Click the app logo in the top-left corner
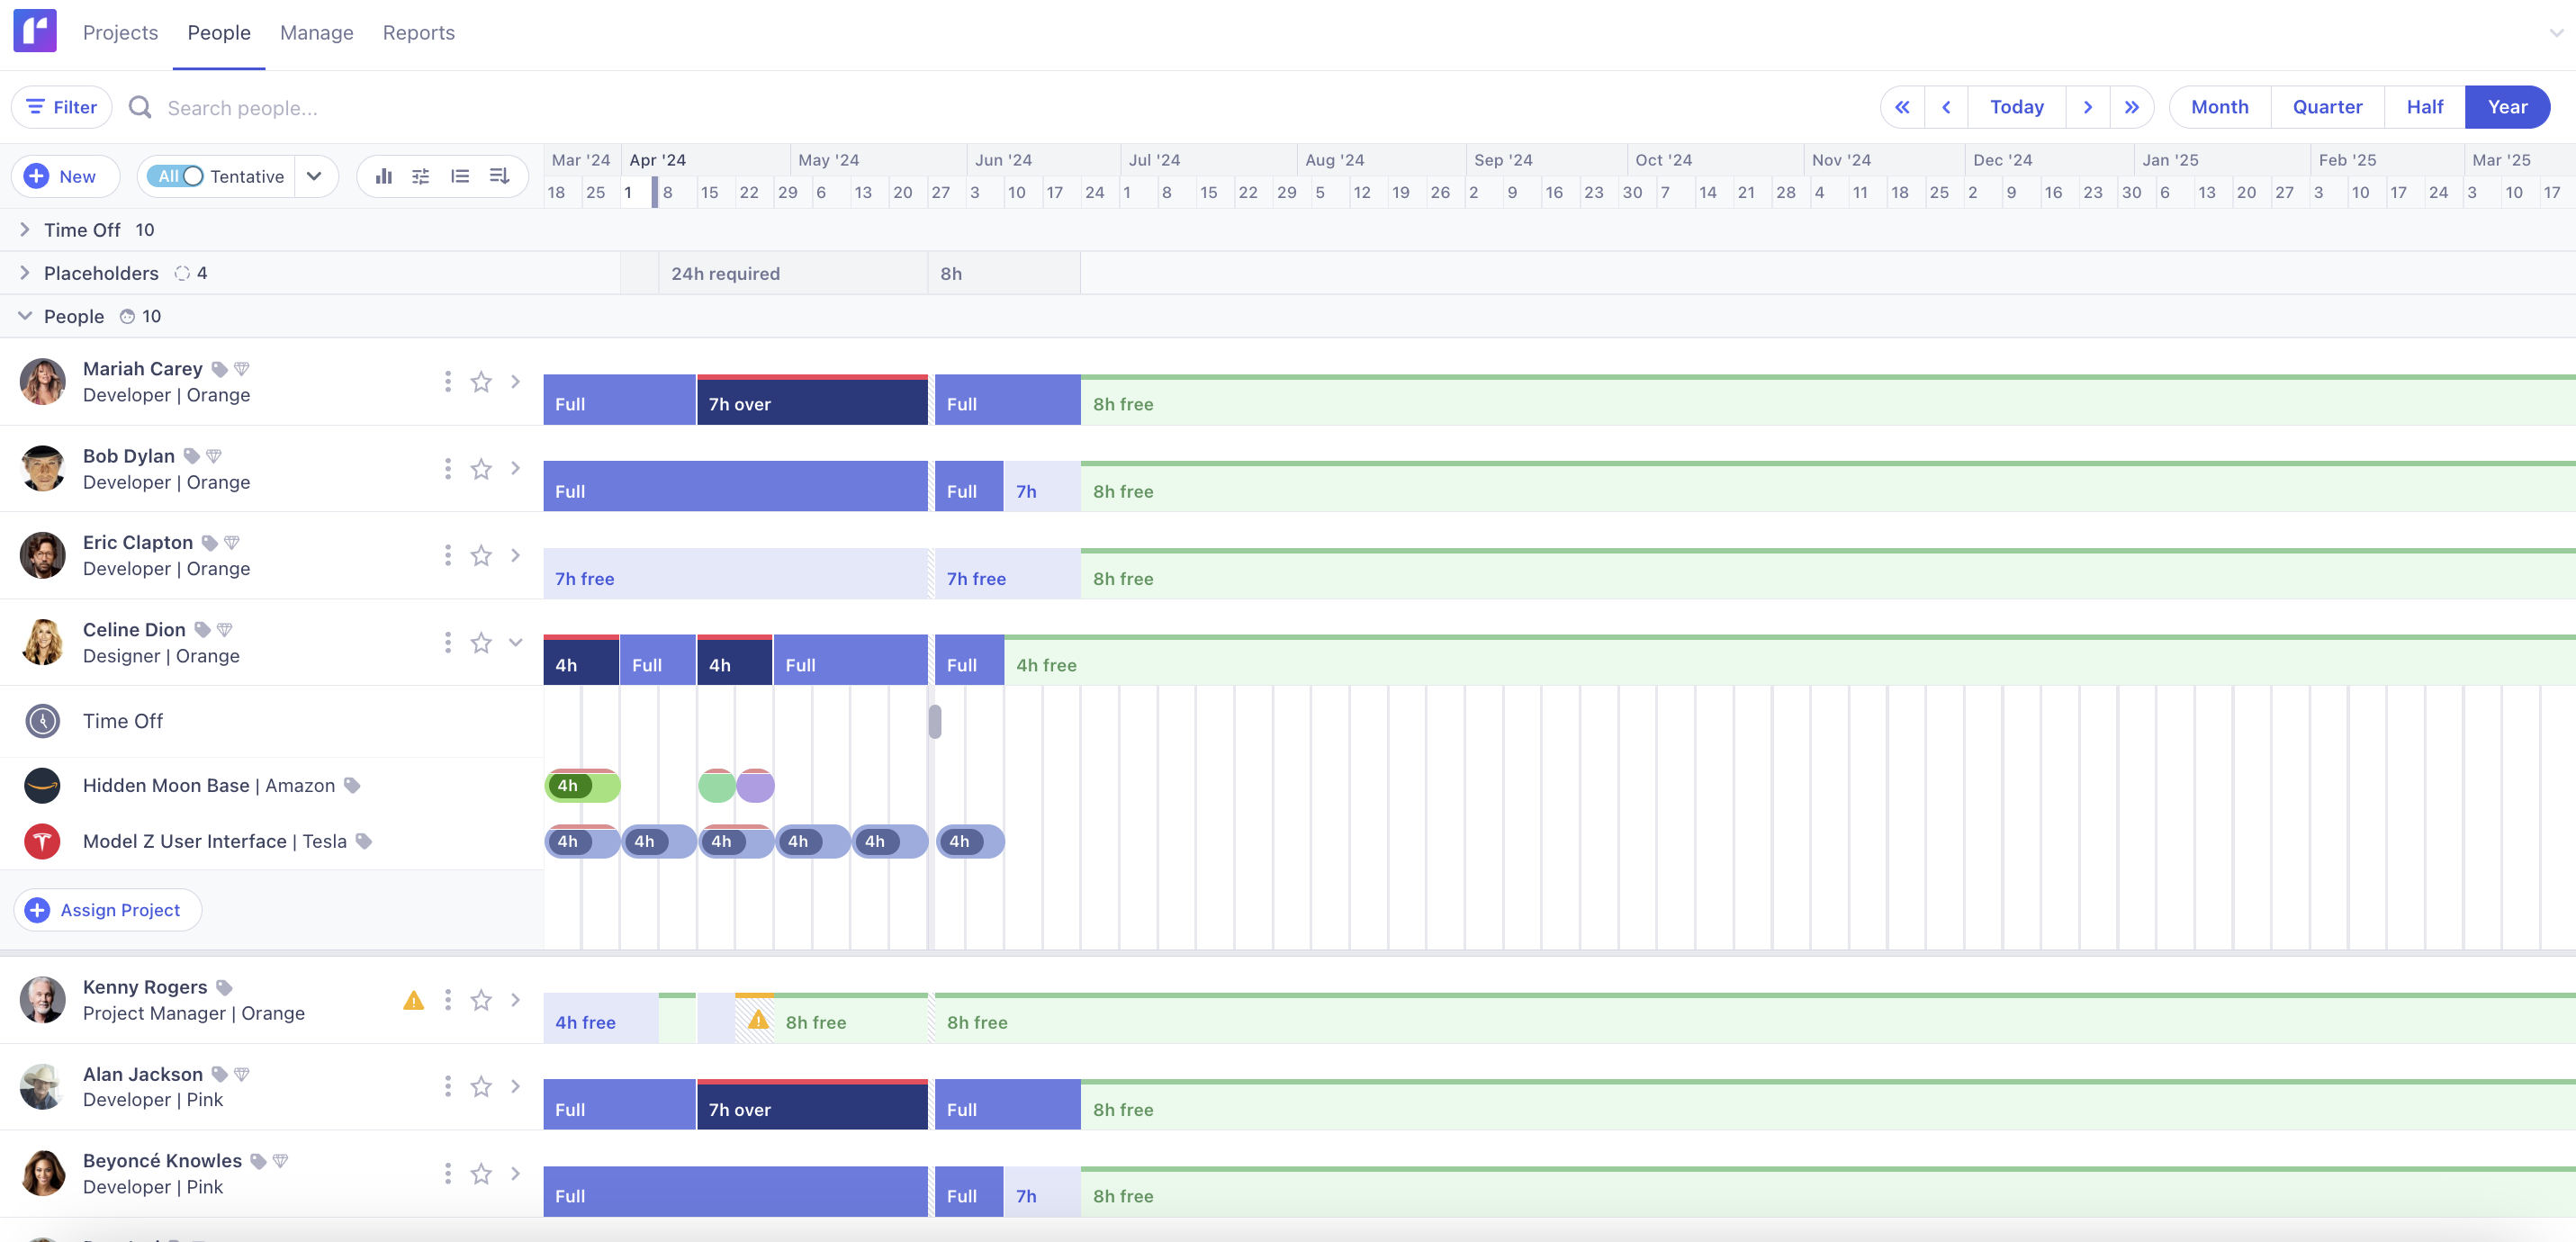Screen dimensions: 2576x1242 point(34,31)
